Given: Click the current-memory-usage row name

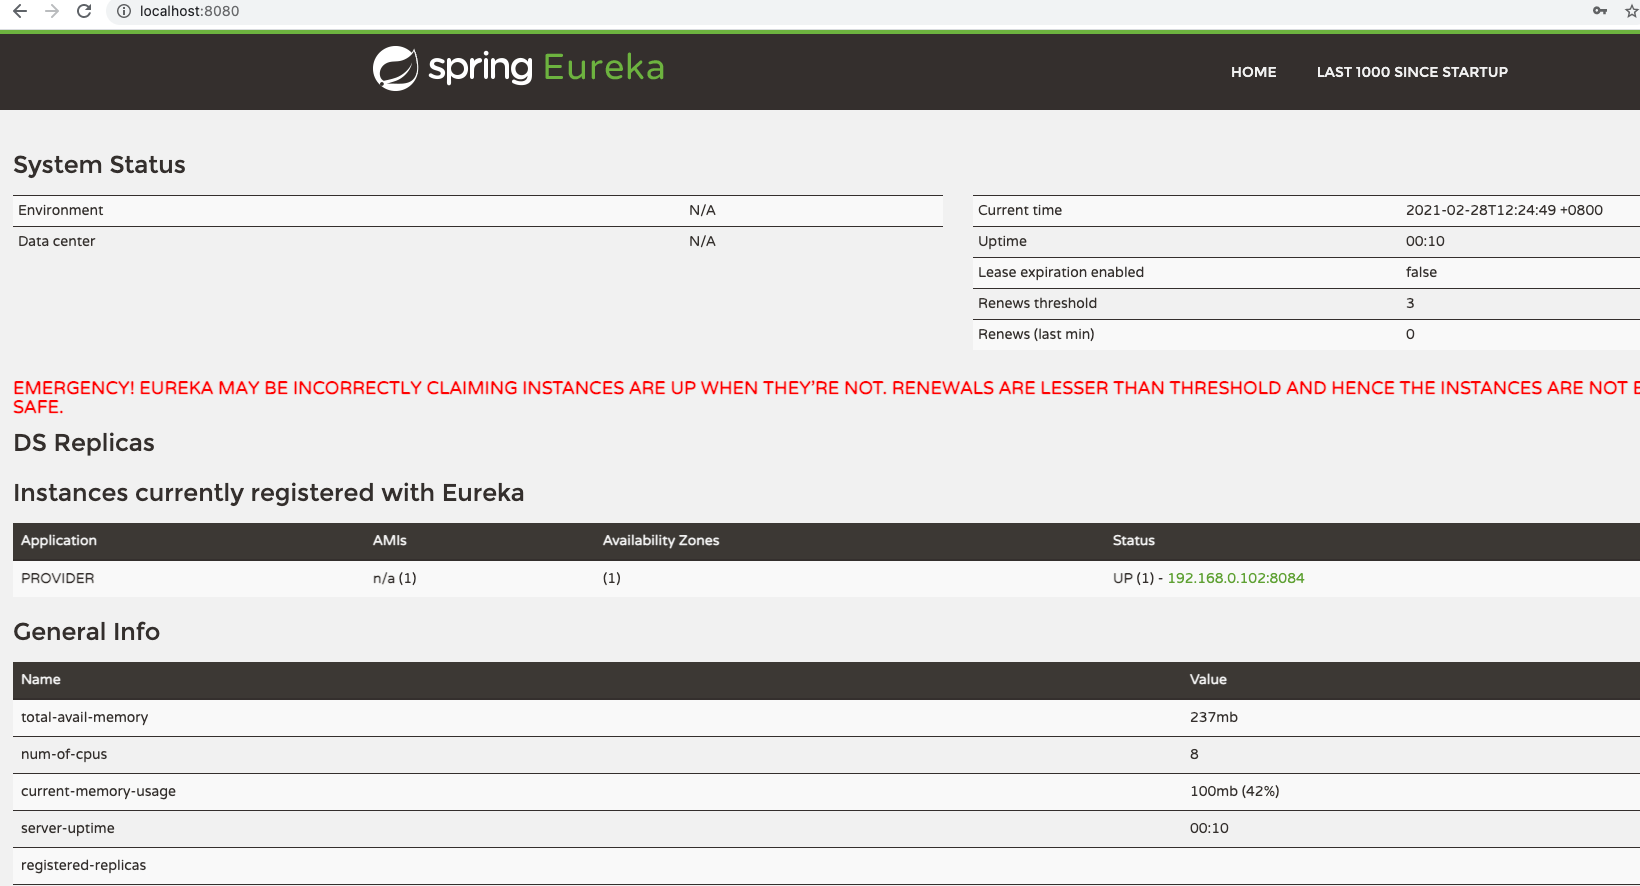Looking at the screenshot, I should (98, 791).
